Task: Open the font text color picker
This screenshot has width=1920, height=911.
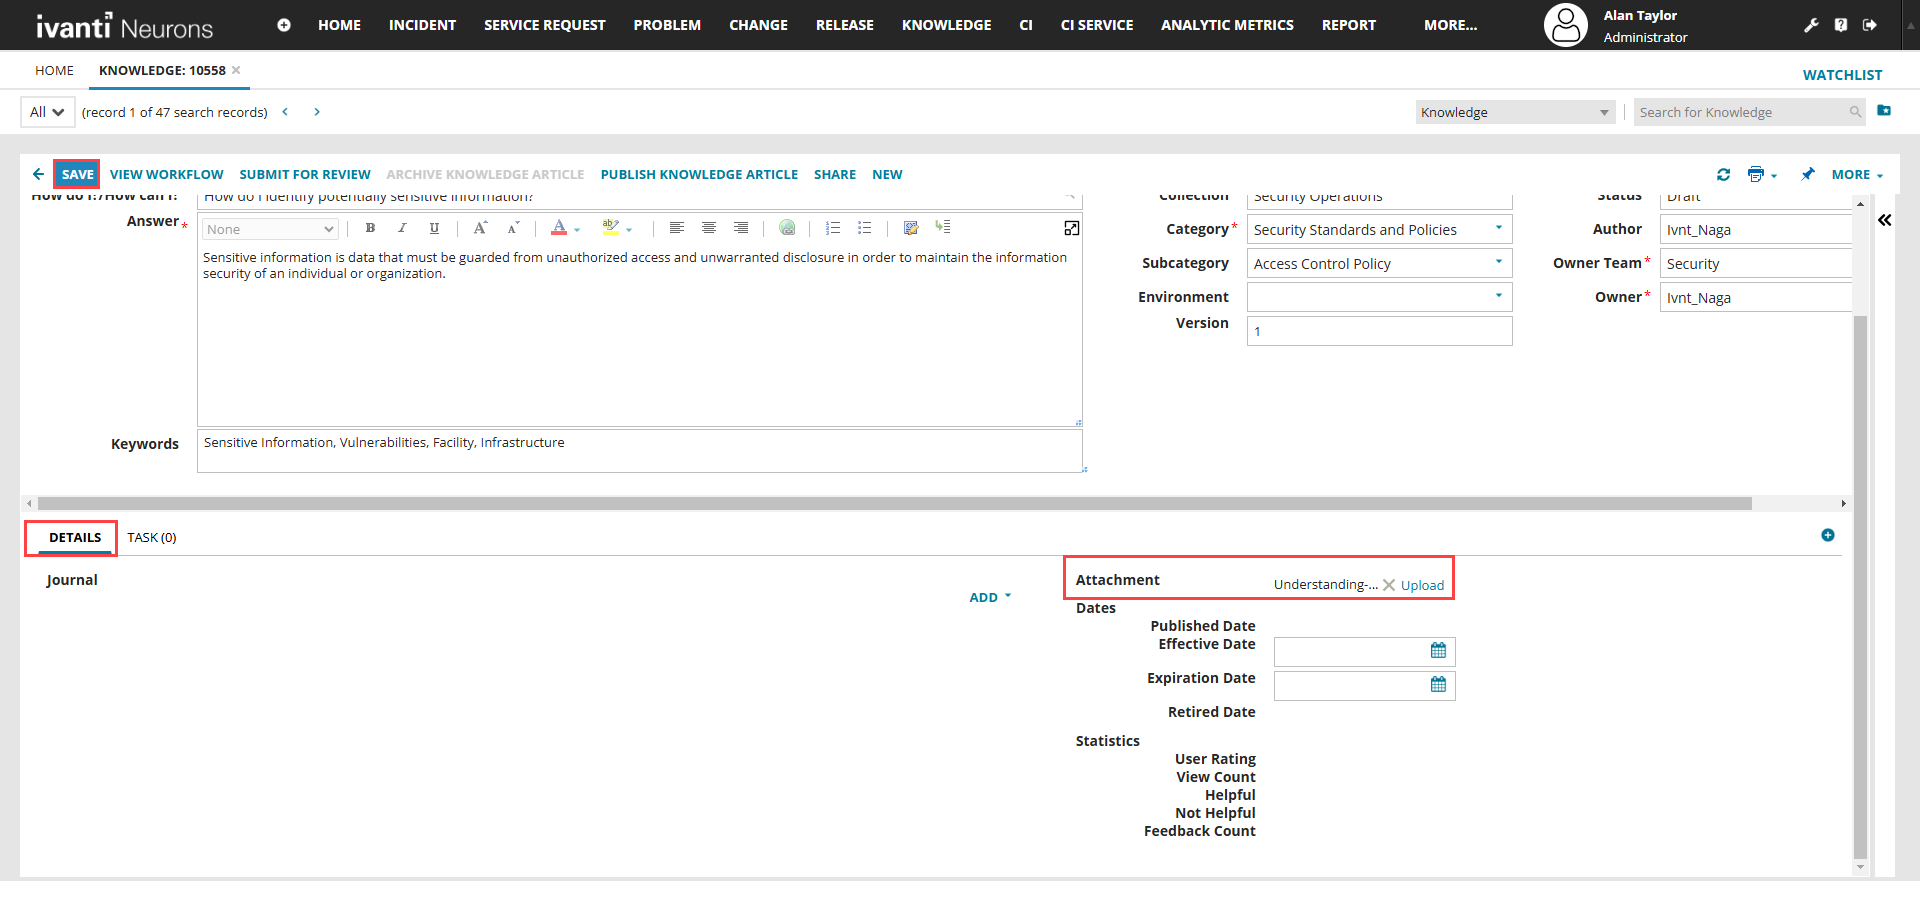Action: point(560,228)
